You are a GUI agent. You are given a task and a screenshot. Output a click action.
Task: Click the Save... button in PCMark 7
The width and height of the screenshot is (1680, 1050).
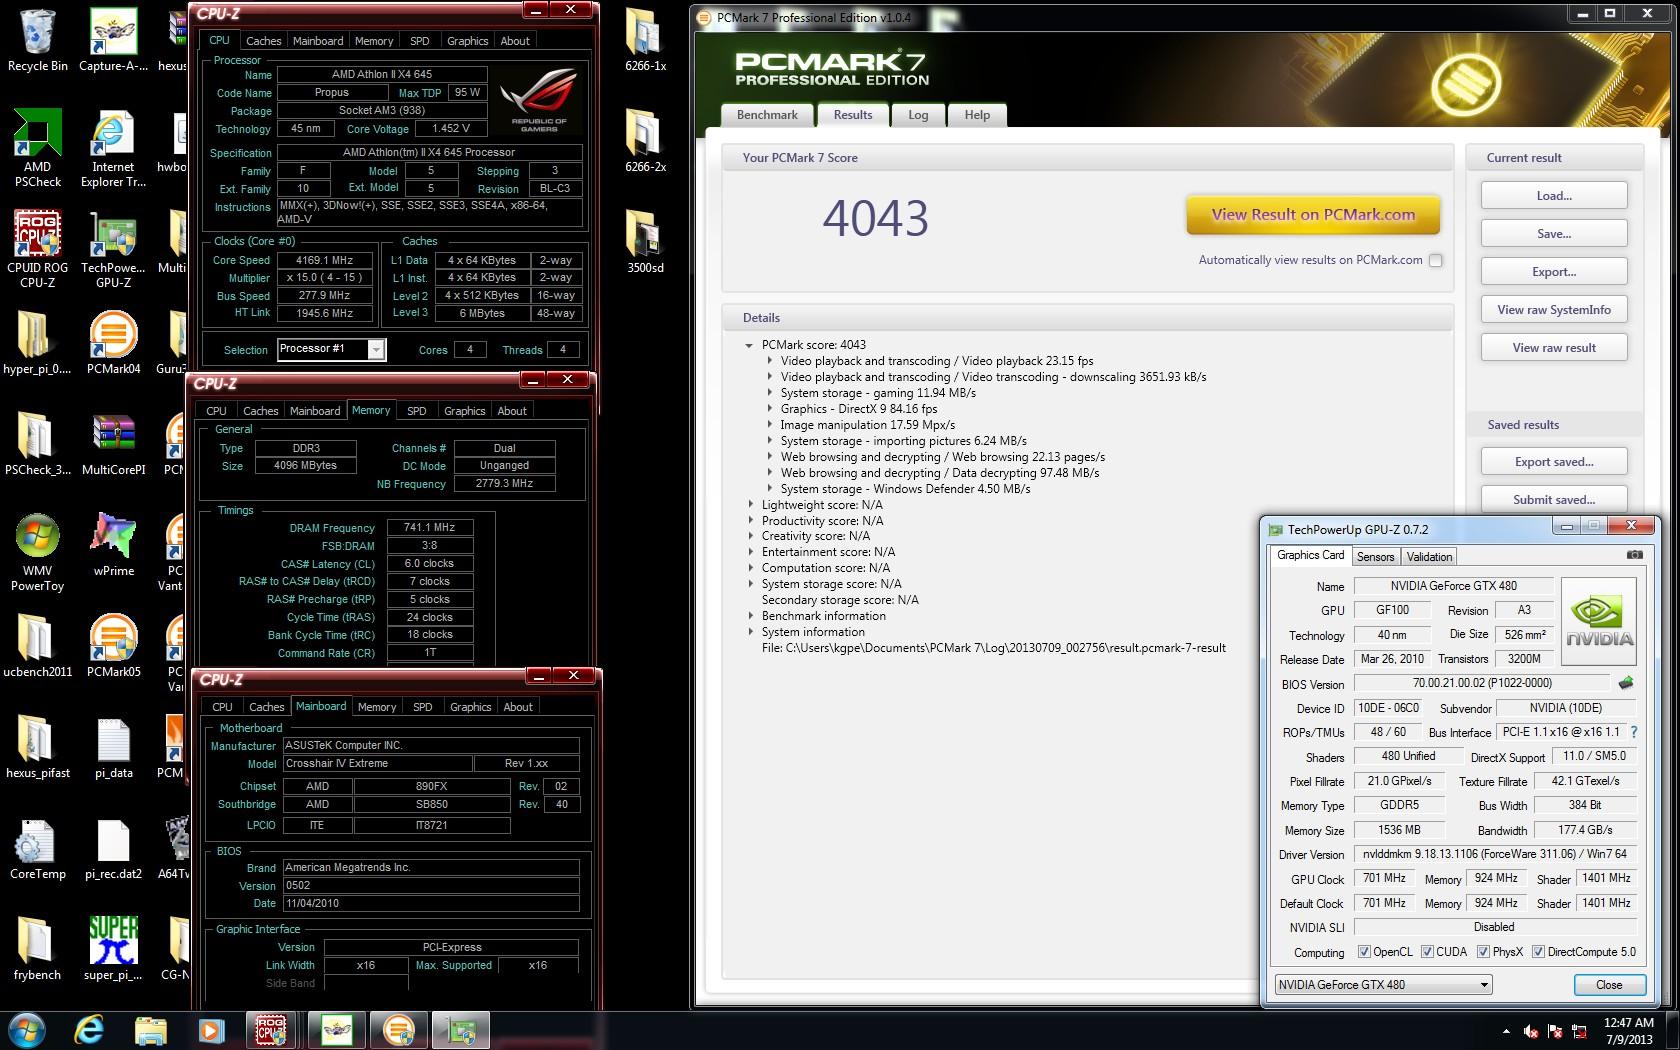tap(1554, 234)
